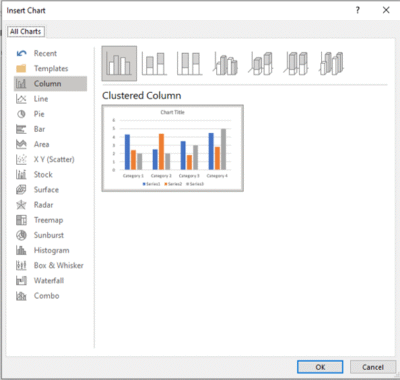The height and width of the screenshot is (380, 400).
Task: Choose the Area chart category
Action: coord(50,144)
